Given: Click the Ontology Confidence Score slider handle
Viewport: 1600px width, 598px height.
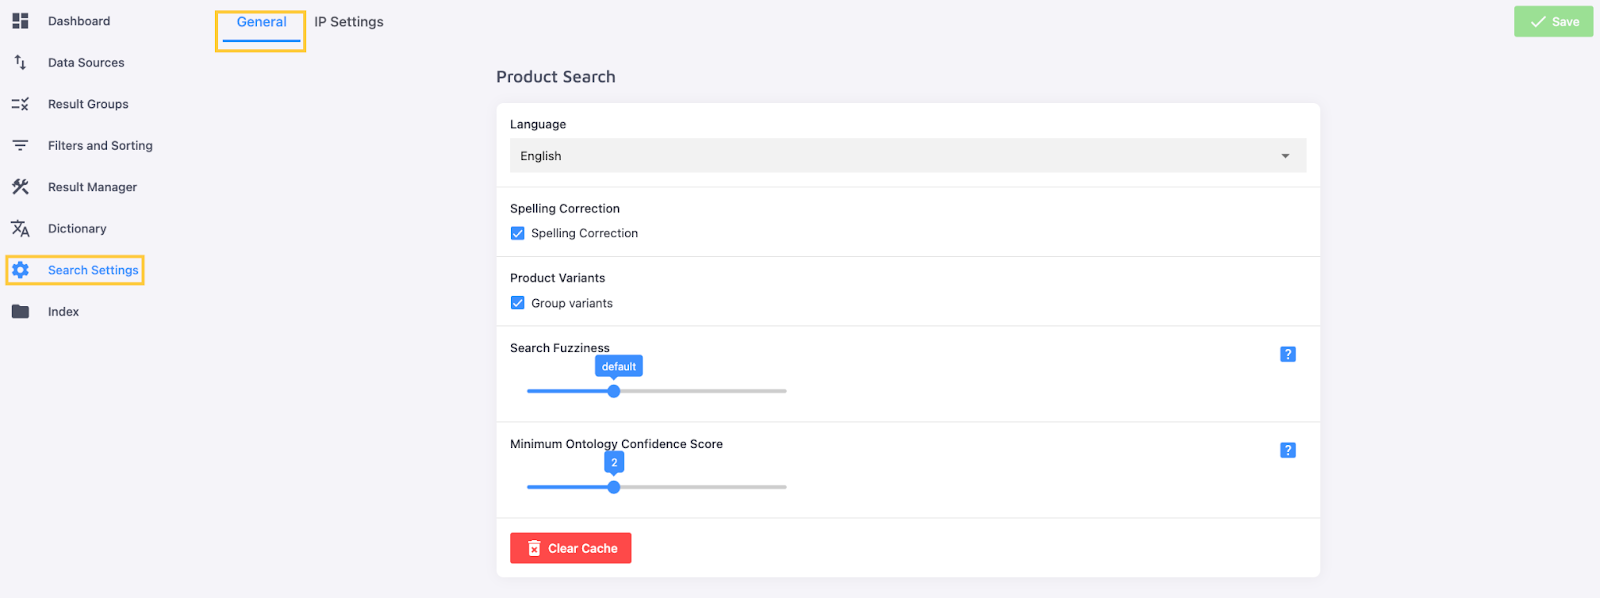Looking at the screenshot, I should coord(614,487).
